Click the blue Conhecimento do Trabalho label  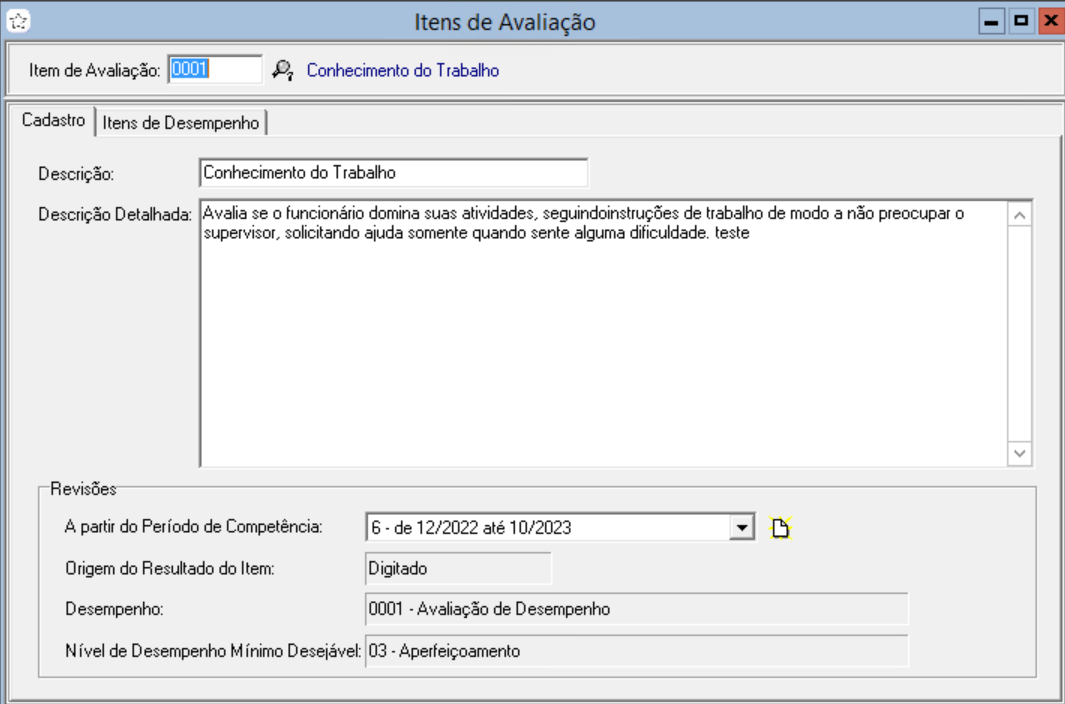click(402, 70)
